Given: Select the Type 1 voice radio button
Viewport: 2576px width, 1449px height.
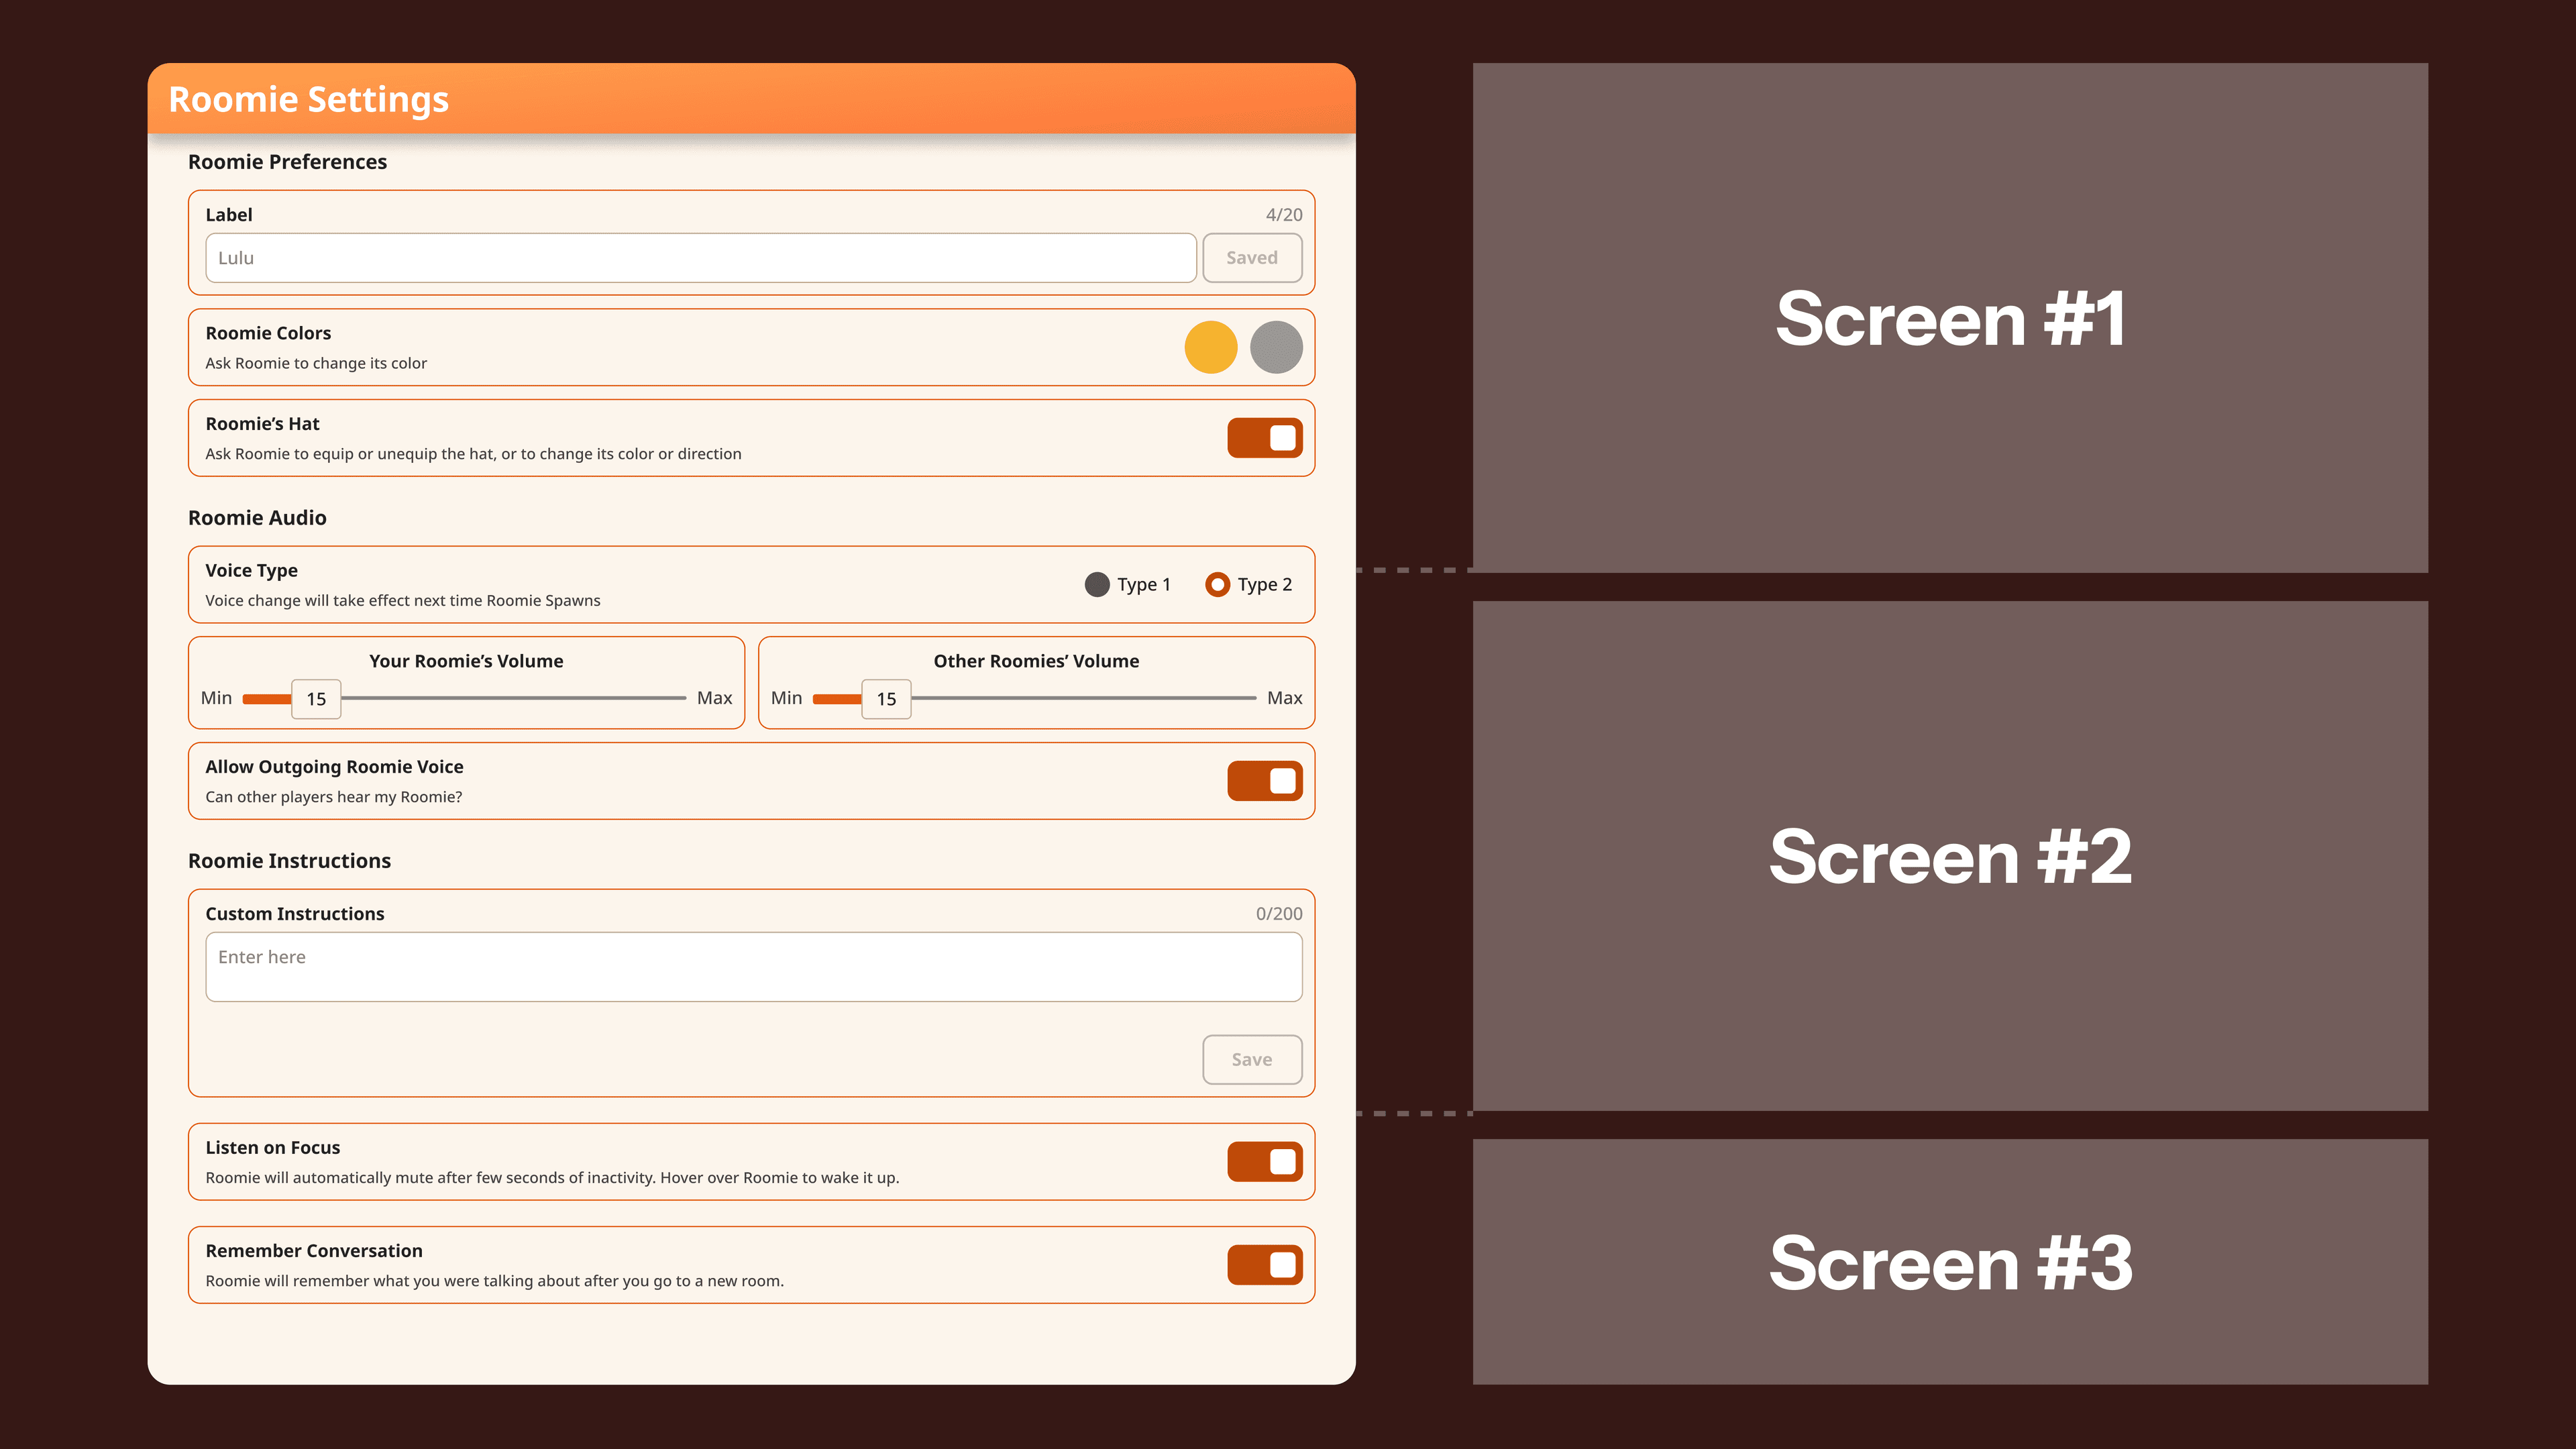Looking at the screenshot, I should pos(1097,585).
